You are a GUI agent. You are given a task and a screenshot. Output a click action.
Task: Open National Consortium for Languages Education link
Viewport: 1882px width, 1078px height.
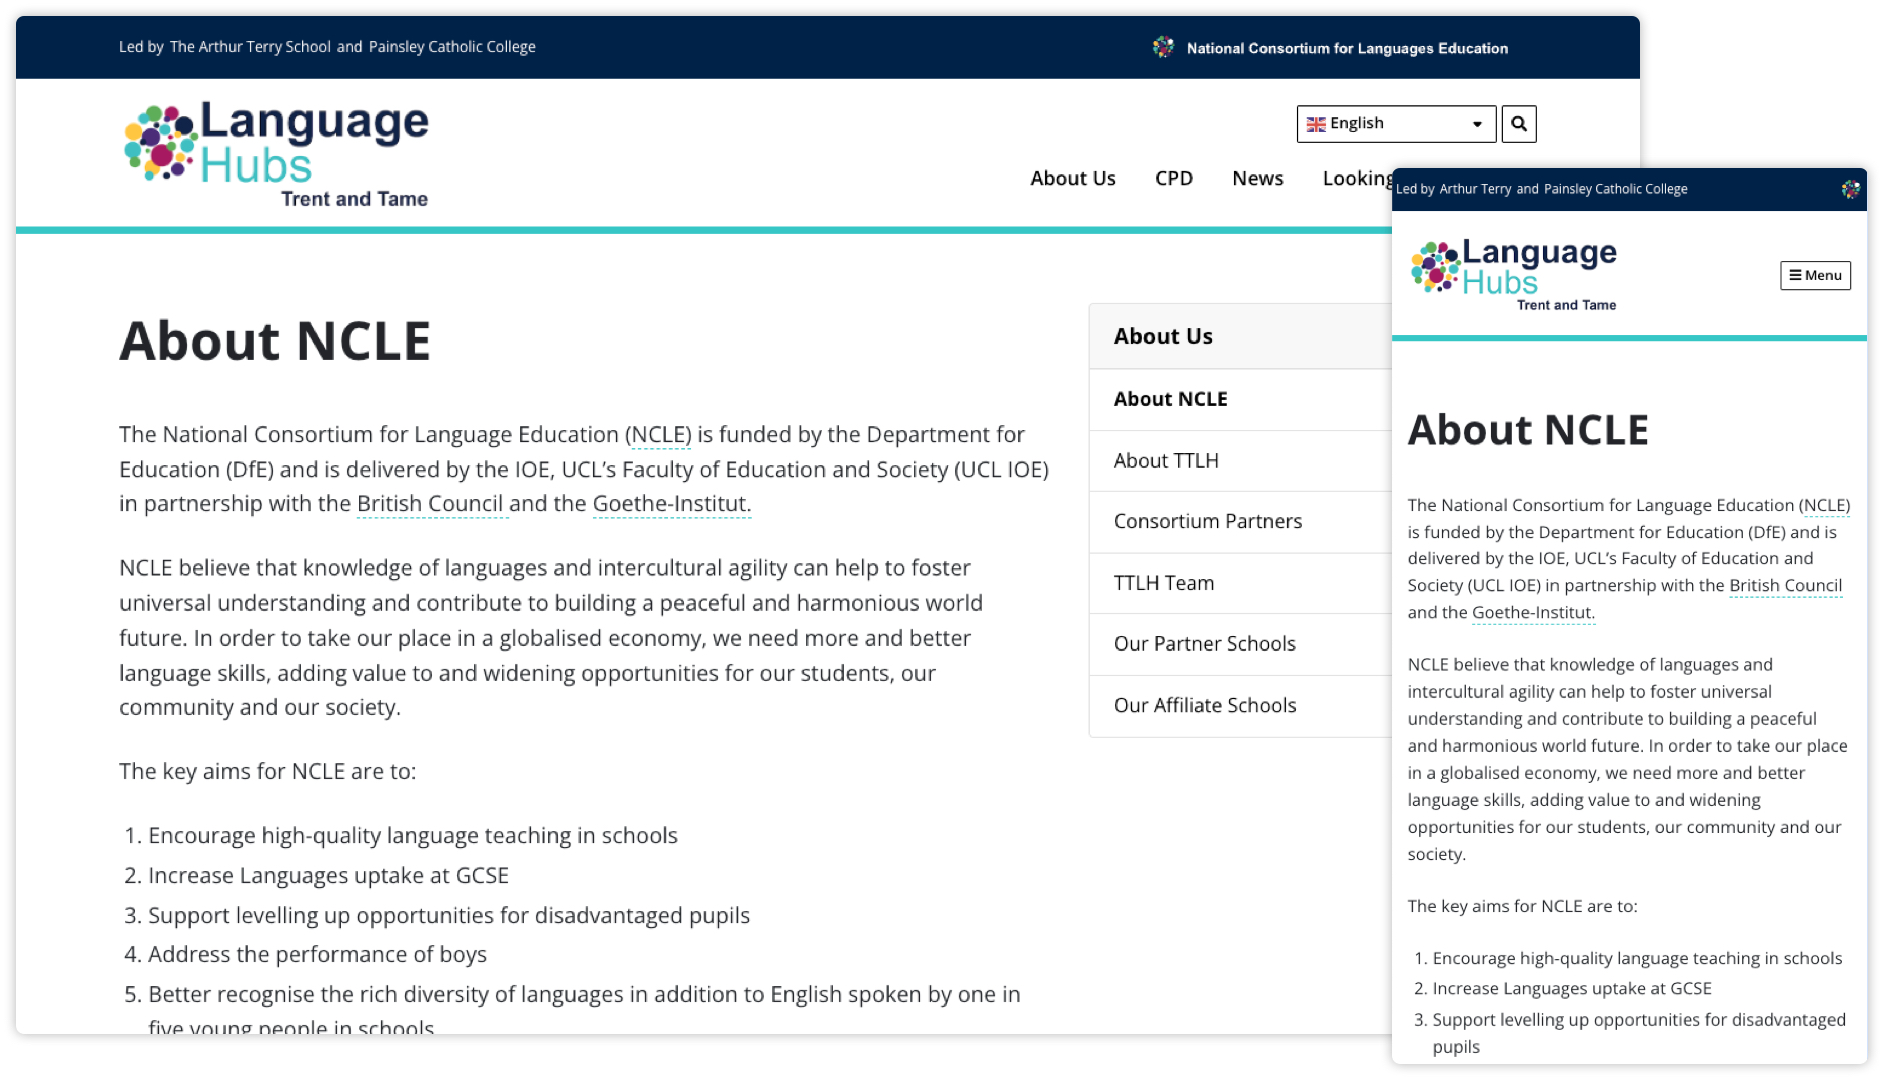coord(1347,48)
